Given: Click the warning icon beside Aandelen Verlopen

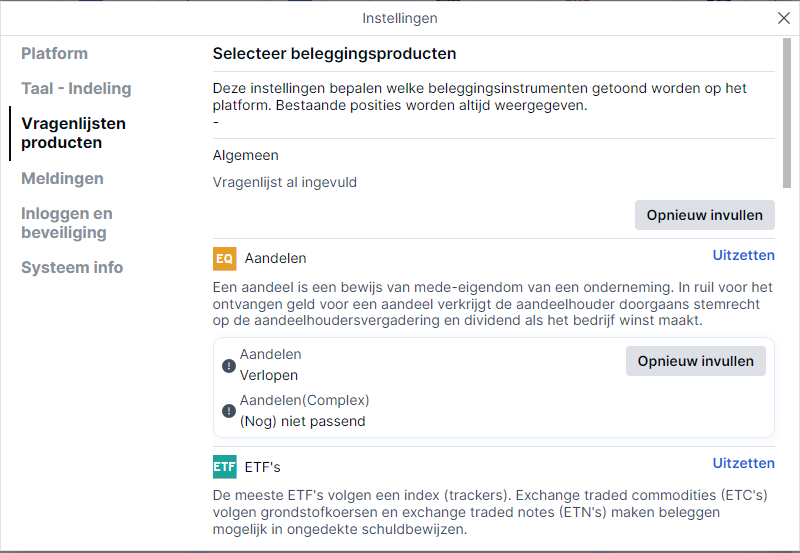Looking at the screenshot, I should click(229, 366).
